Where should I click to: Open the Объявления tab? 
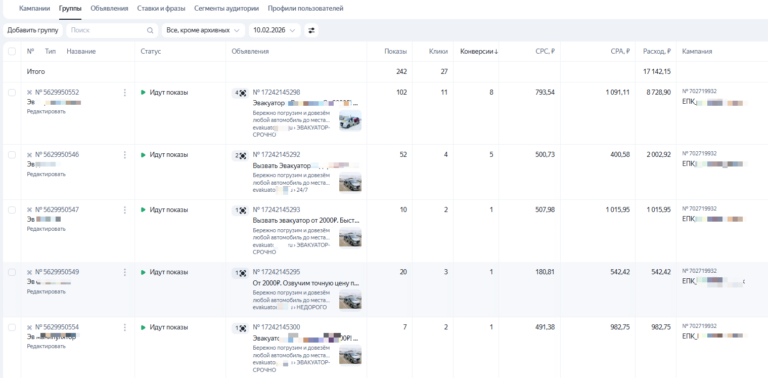[109, 8]
